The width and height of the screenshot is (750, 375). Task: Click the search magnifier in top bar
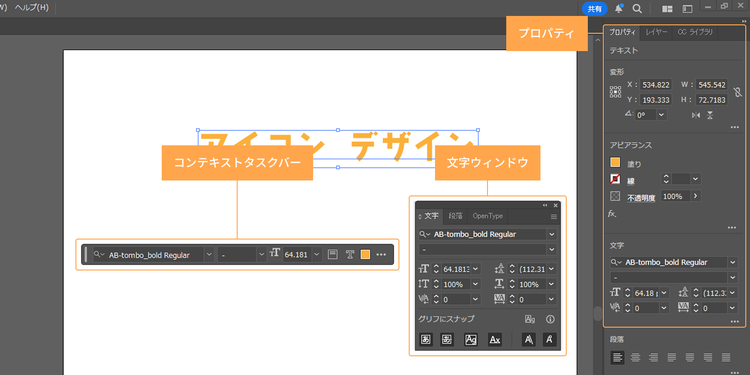pos(637,9)
